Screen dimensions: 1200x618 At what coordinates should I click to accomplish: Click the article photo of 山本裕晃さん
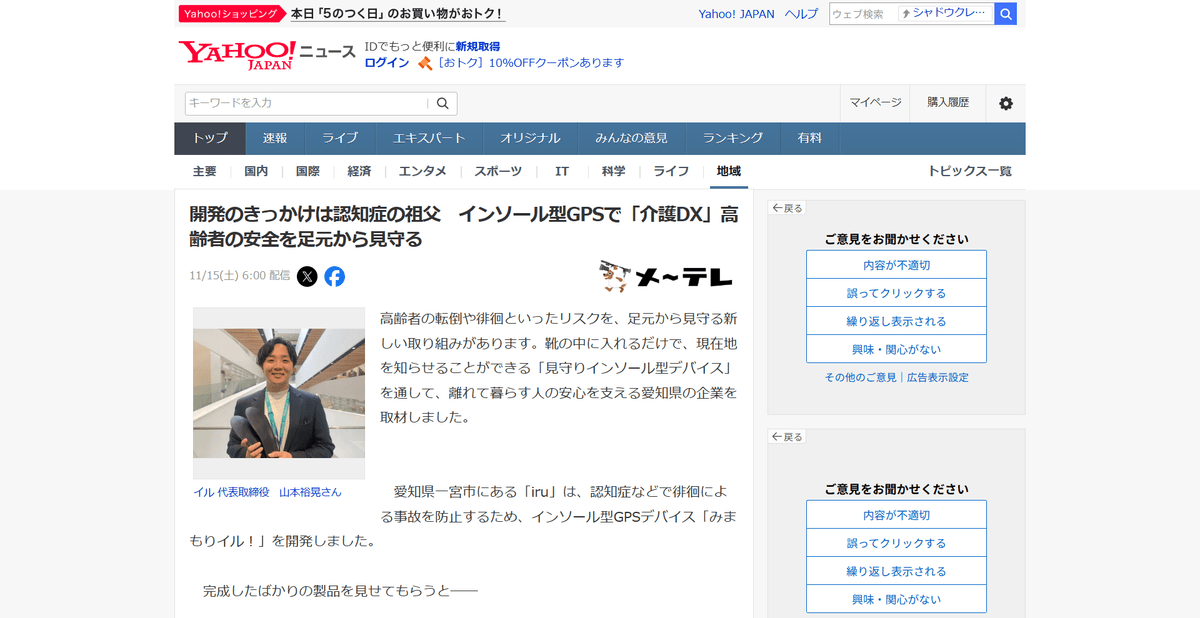[279, 393]
